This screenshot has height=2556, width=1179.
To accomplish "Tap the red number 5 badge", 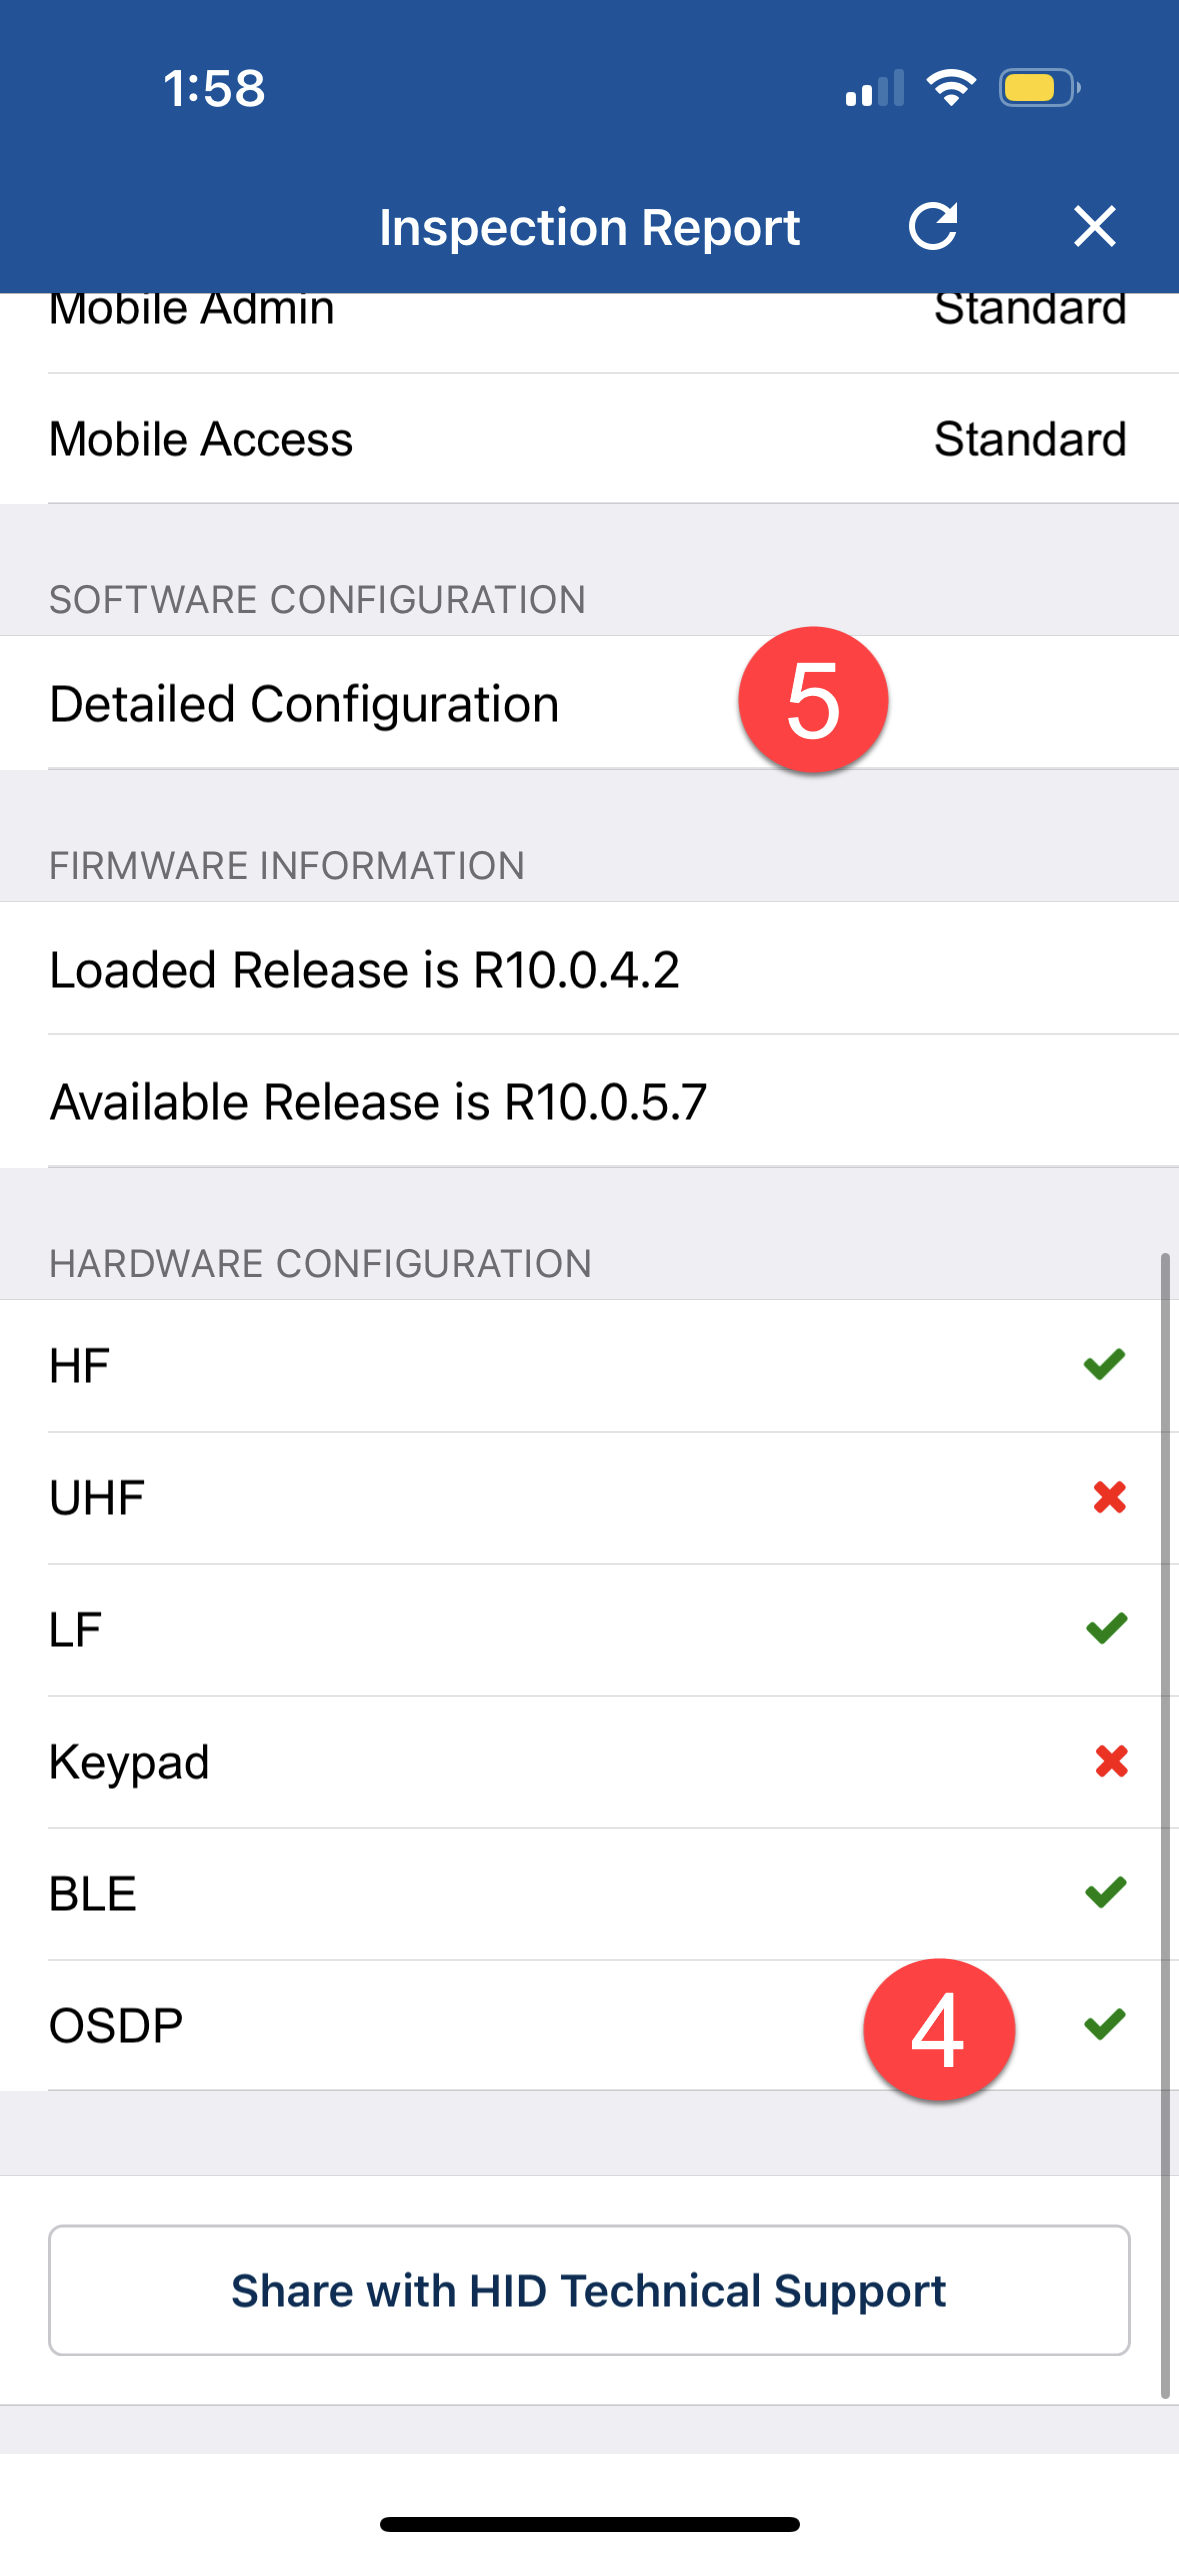I will coord(813,700).
